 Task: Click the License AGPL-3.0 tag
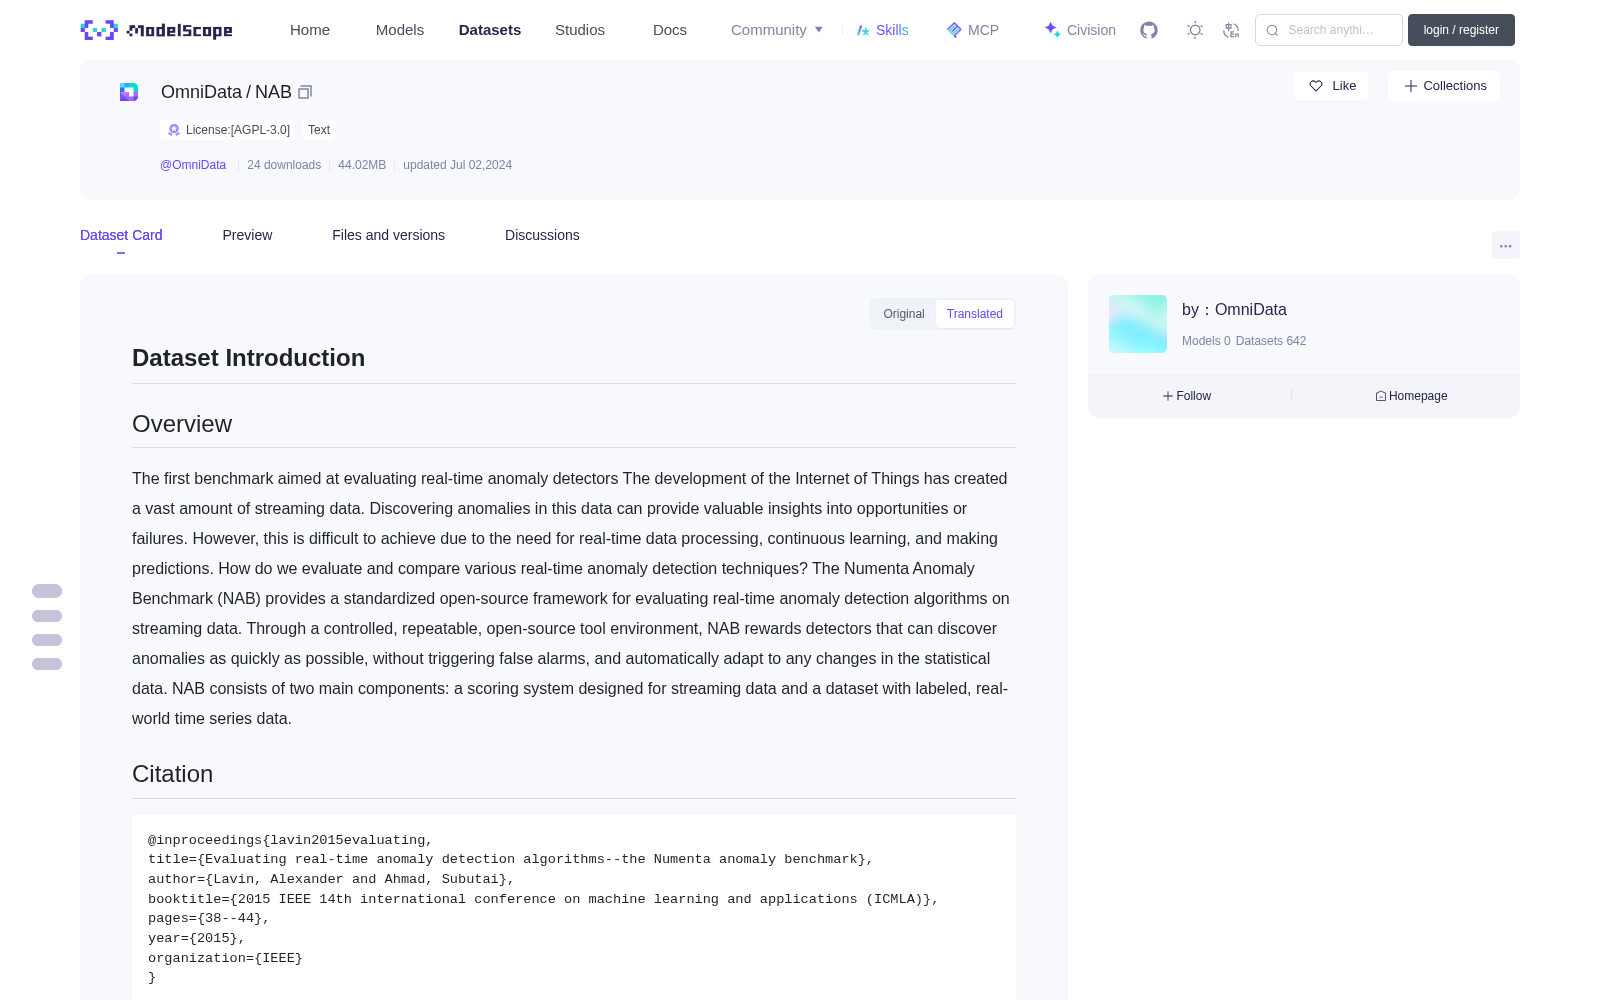click(228, 130)
